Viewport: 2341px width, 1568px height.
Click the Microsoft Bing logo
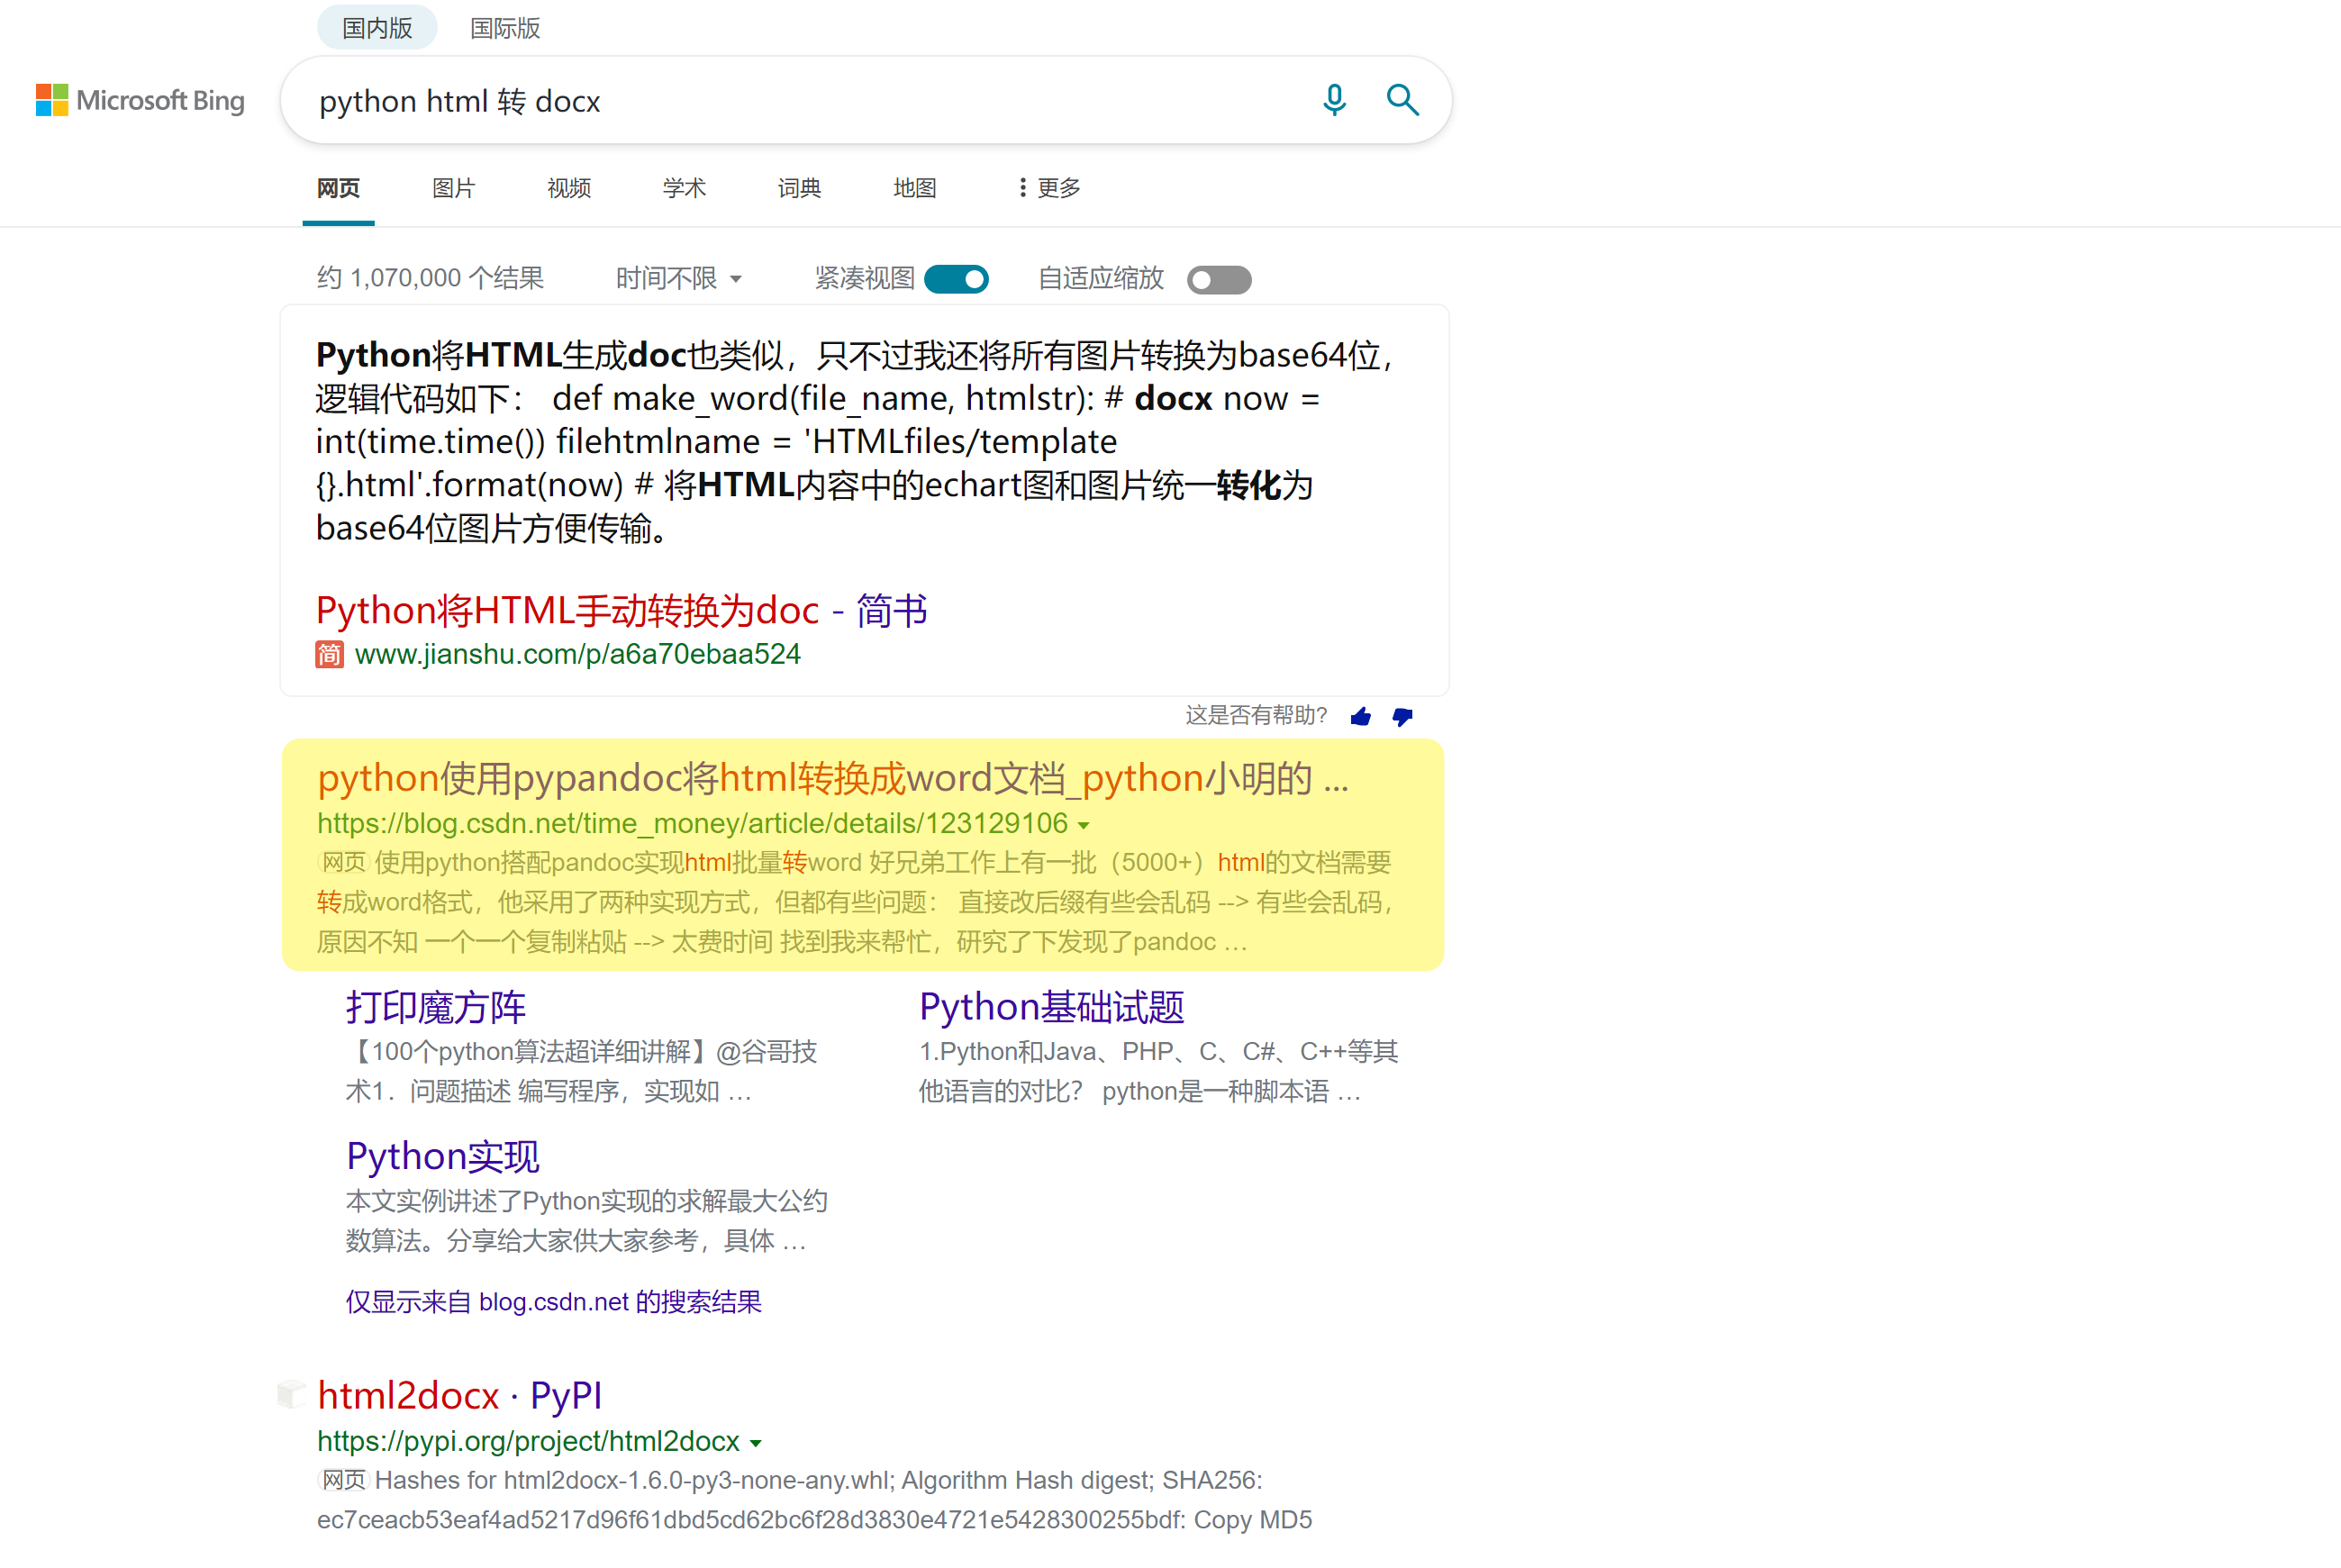click(x=140, y=100)
